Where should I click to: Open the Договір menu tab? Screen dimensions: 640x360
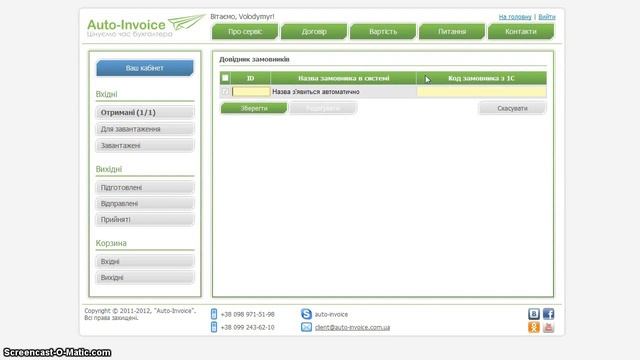314,31
